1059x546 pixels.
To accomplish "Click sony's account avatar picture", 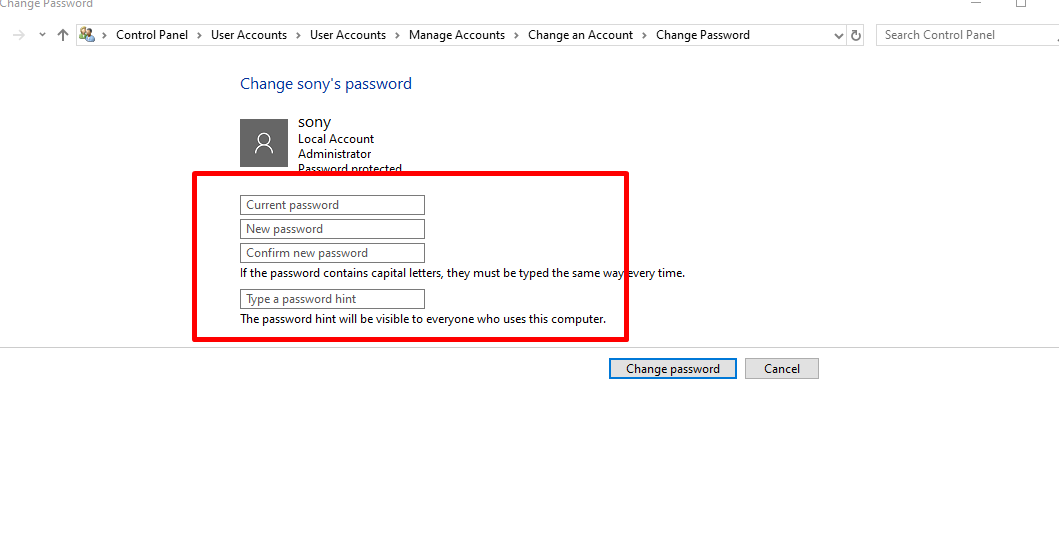I will tap(264, 143).
